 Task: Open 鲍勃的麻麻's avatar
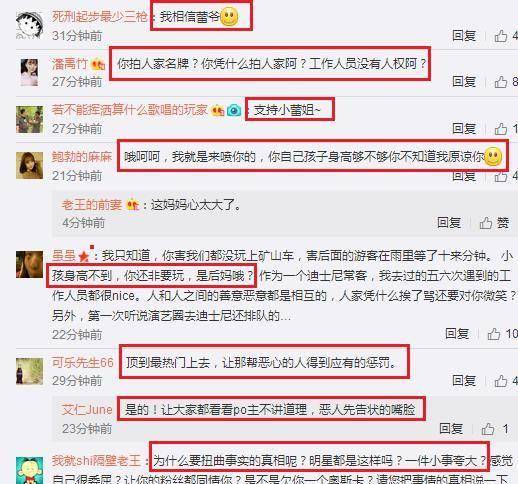click(x=30, y=165)
